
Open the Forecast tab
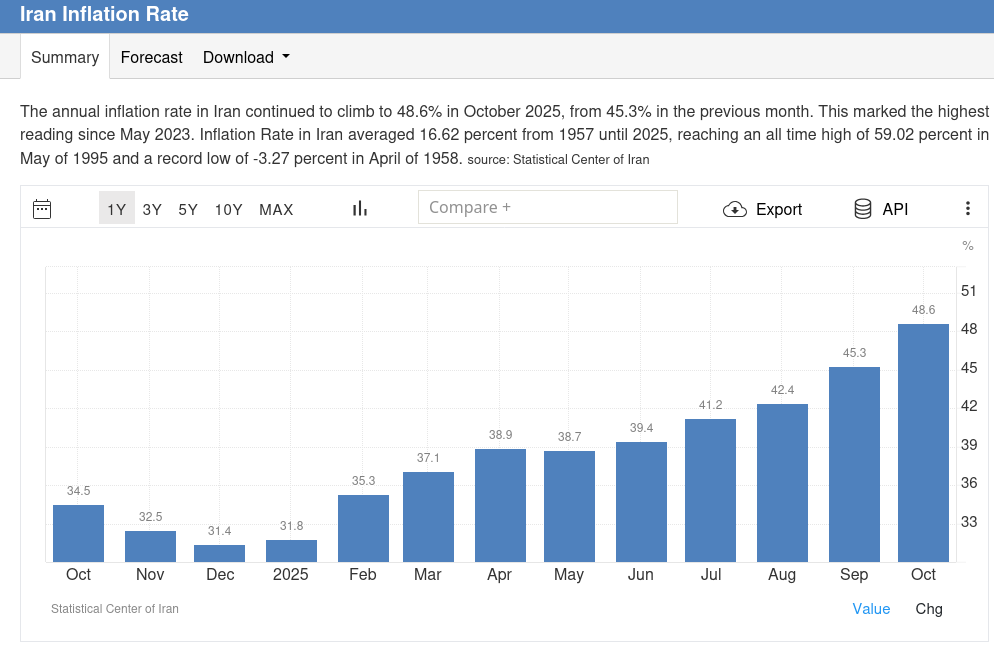point(152,57)
